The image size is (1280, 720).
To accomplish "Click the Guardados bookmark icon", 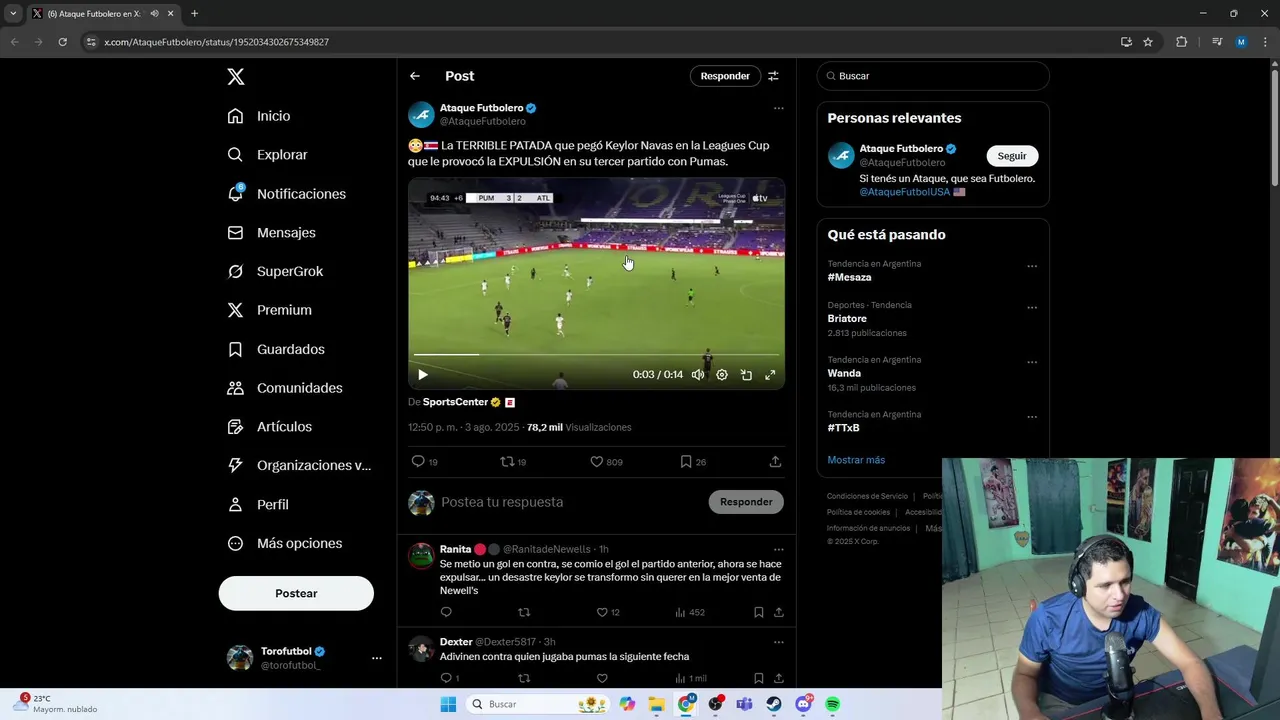I will (235, 349).
